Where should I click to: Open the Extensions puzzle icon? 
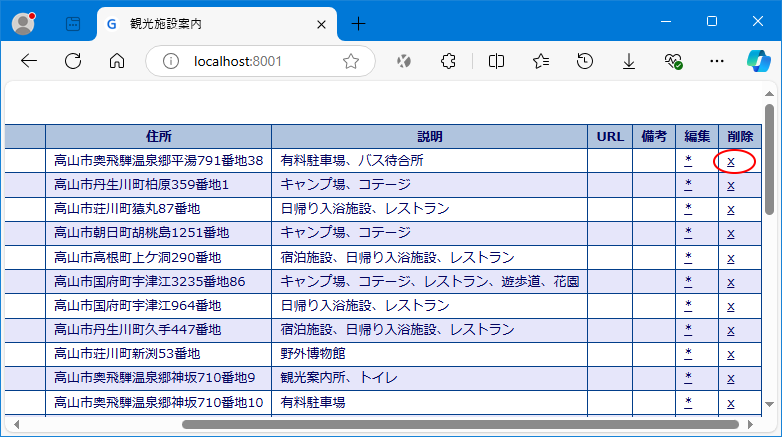448,61
